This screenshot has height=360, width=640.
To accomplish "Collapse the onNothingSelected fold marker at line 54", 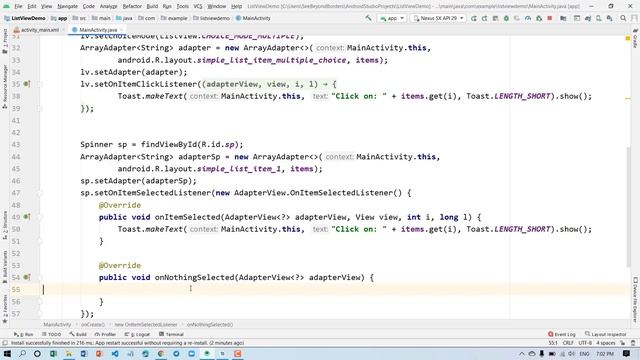I will (x=40, y=278).
